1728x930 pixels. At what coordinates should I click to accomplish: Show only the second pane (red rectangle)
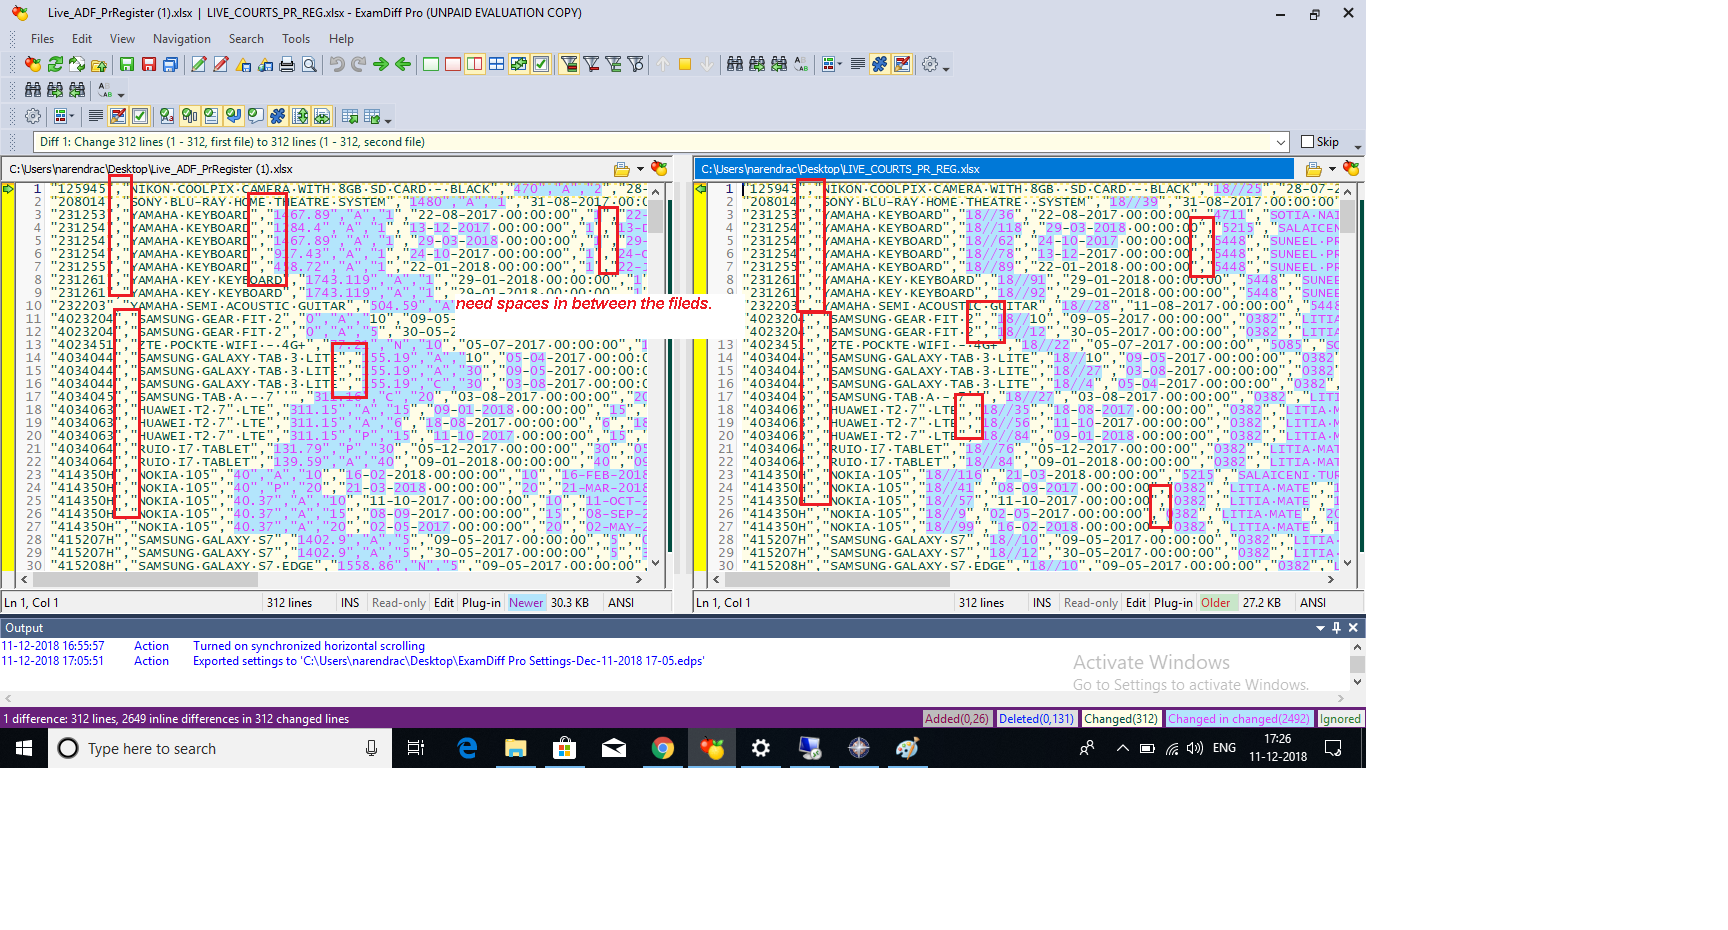[453, 64]
